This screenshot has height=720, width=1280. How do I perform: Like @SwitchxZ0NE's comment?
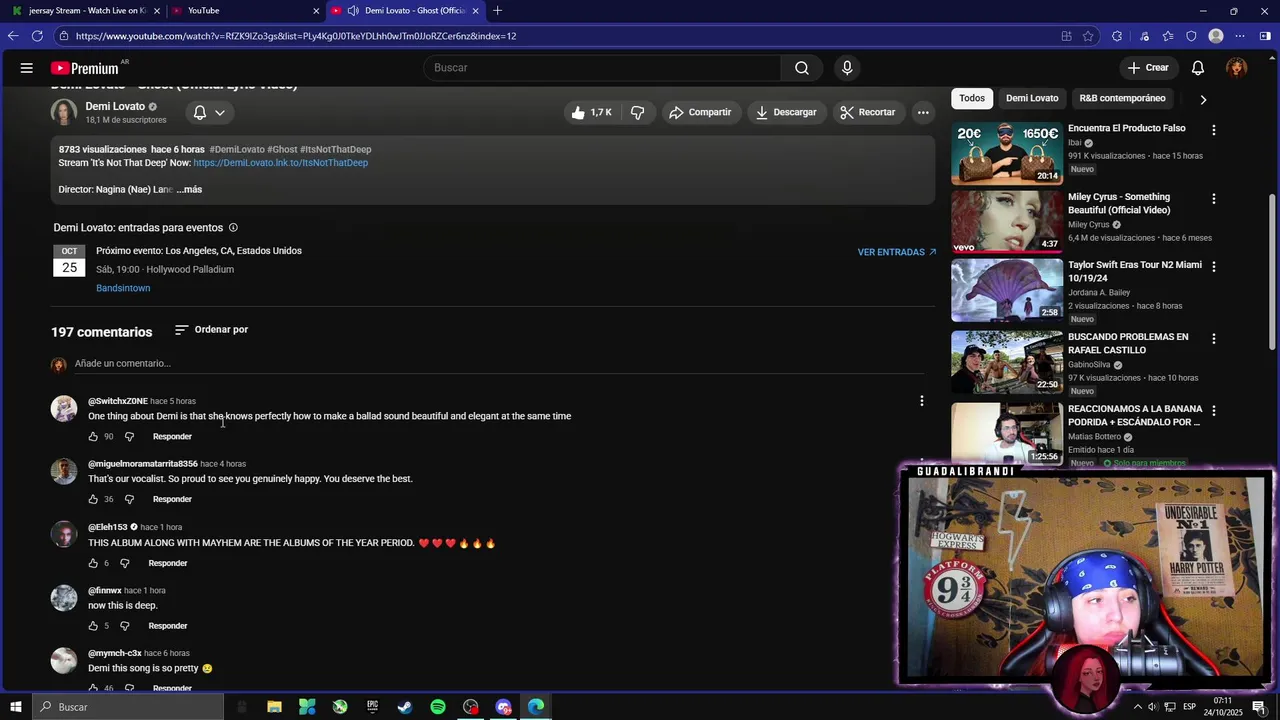(93, 437)
